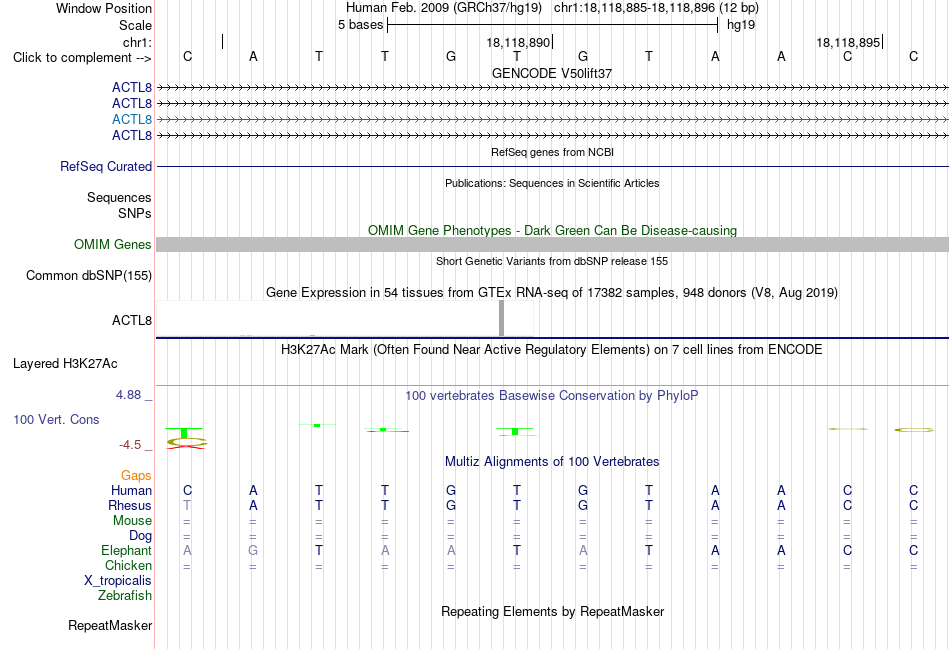The height and width of the screenshot is (649, 950).
Task: Click the chr1: ruler label
Action: 137,42
